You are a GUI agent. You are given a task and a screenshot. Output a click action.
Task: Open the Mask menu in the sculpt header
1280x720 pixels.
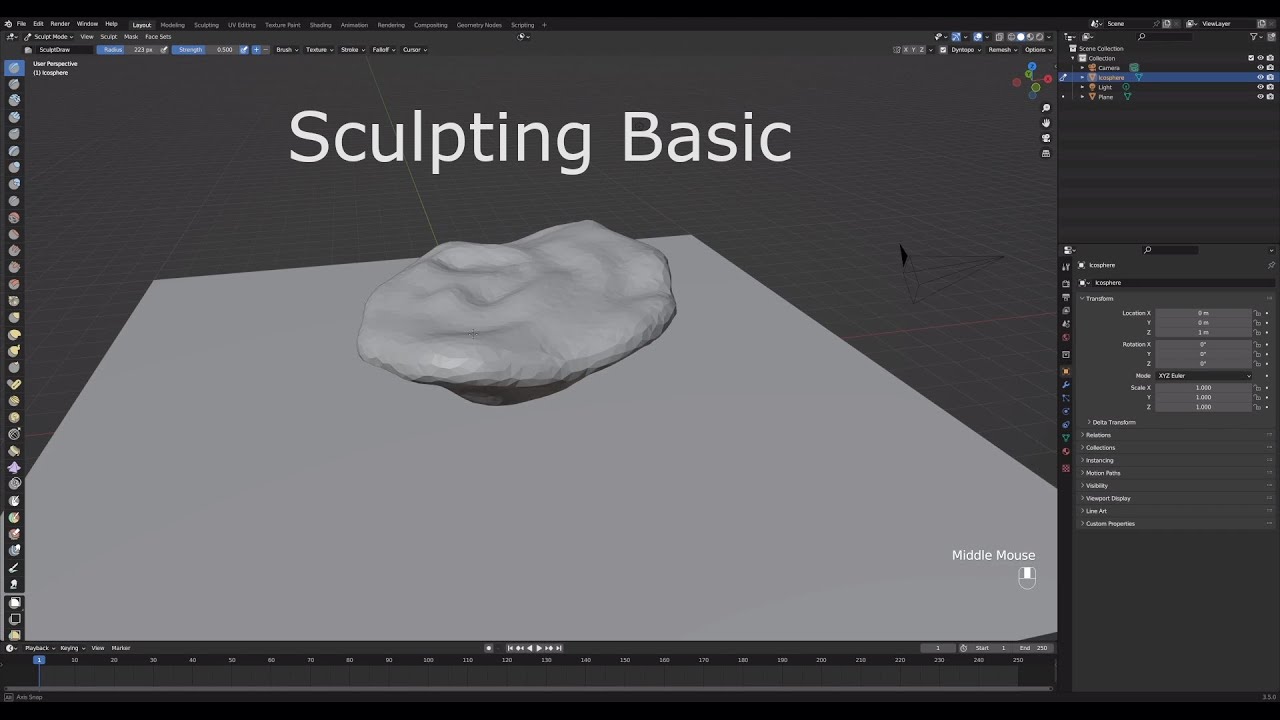click(131, 36)
